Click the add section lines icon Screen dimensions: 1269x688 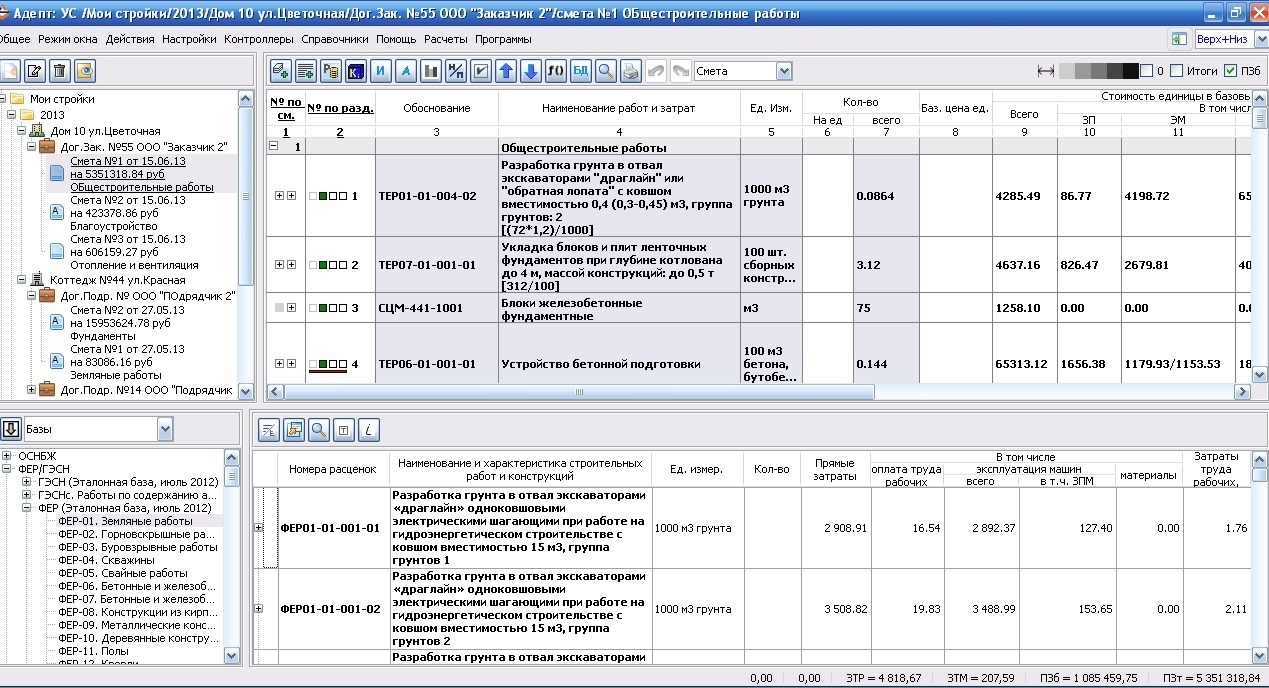(306, 71)
